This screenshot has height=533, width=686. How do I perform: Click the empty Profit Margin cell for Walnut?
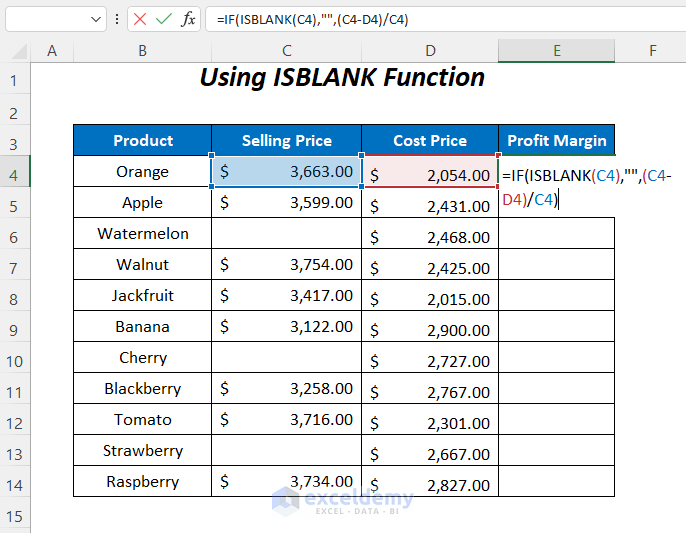tap(556, 264)
